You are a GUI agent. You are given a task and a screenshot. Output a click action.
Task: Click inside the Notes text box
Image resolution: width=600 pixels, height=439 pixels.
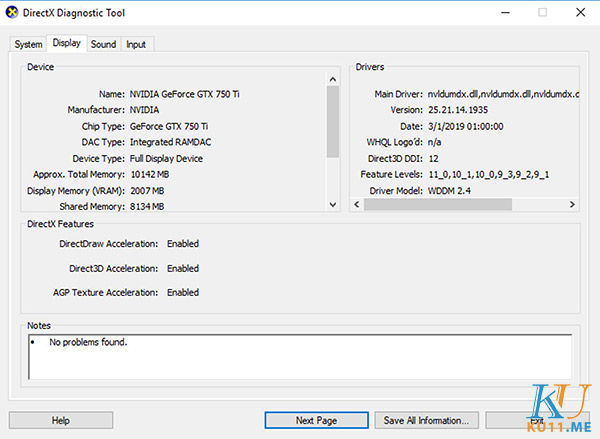pyautogui.click(x=300, y=357)
